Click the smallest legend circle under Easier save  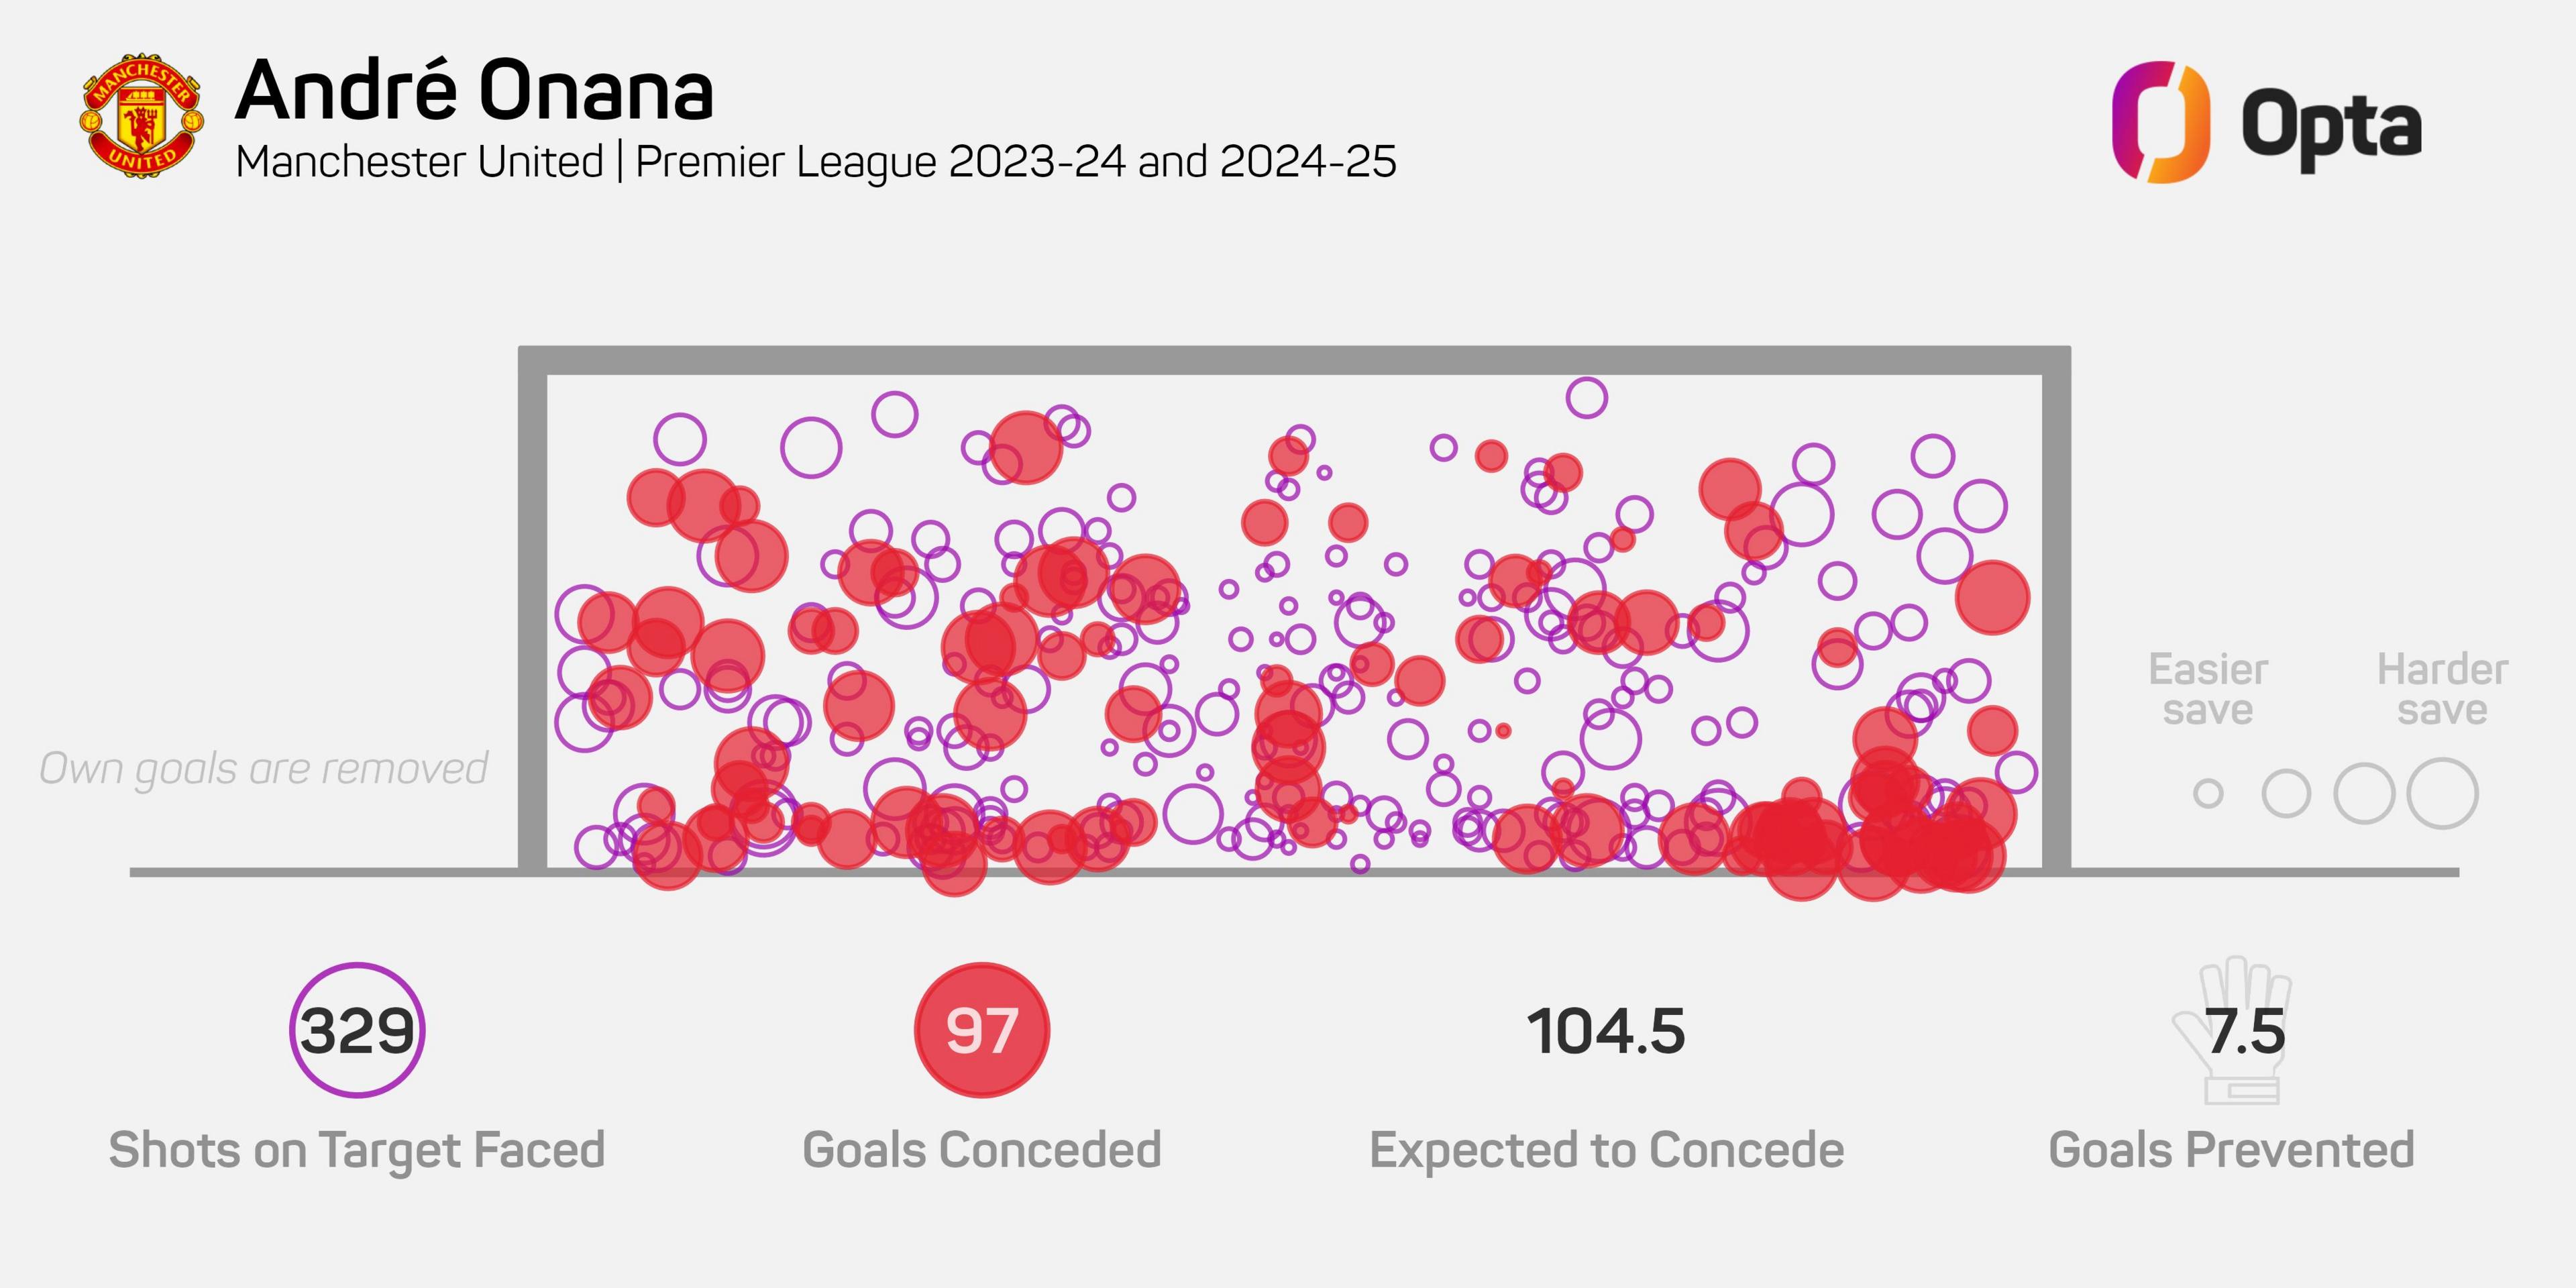pyautogui.click(x=2208, y=794)
